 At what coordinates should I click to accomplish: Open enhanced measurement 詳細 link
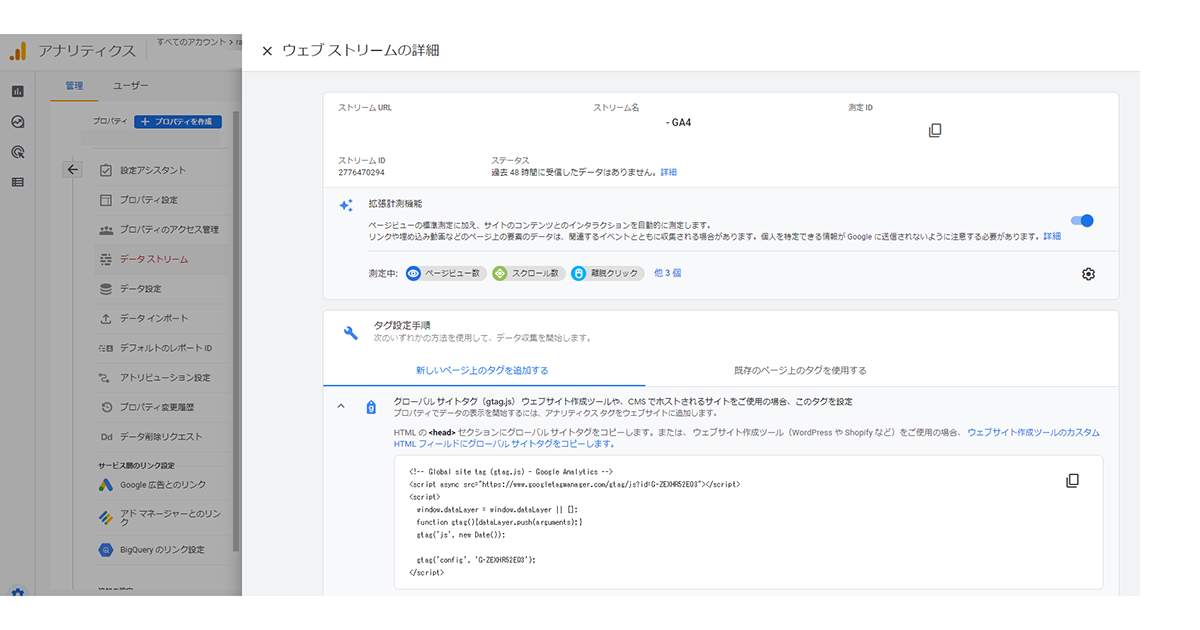[1052, 236]
